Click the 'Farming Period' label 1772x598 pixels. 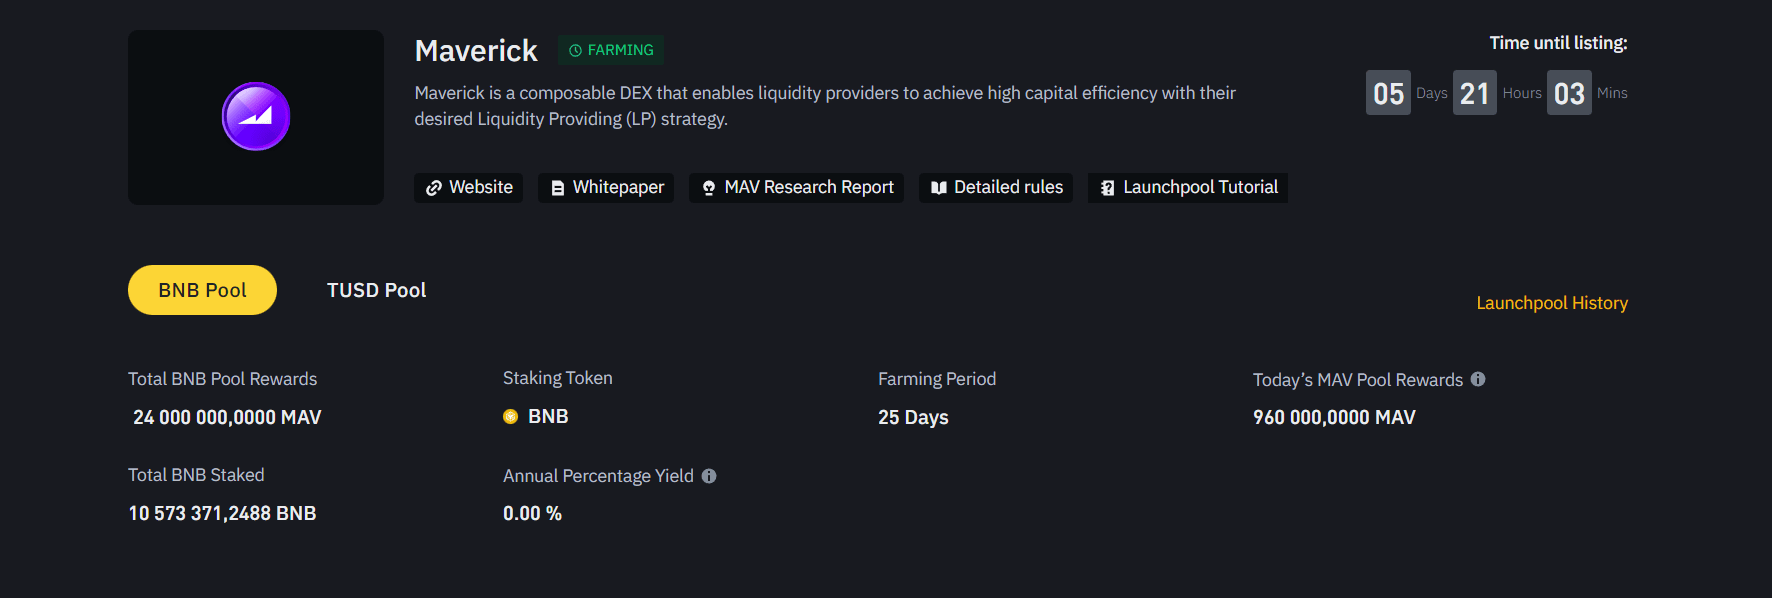[937, 379]
